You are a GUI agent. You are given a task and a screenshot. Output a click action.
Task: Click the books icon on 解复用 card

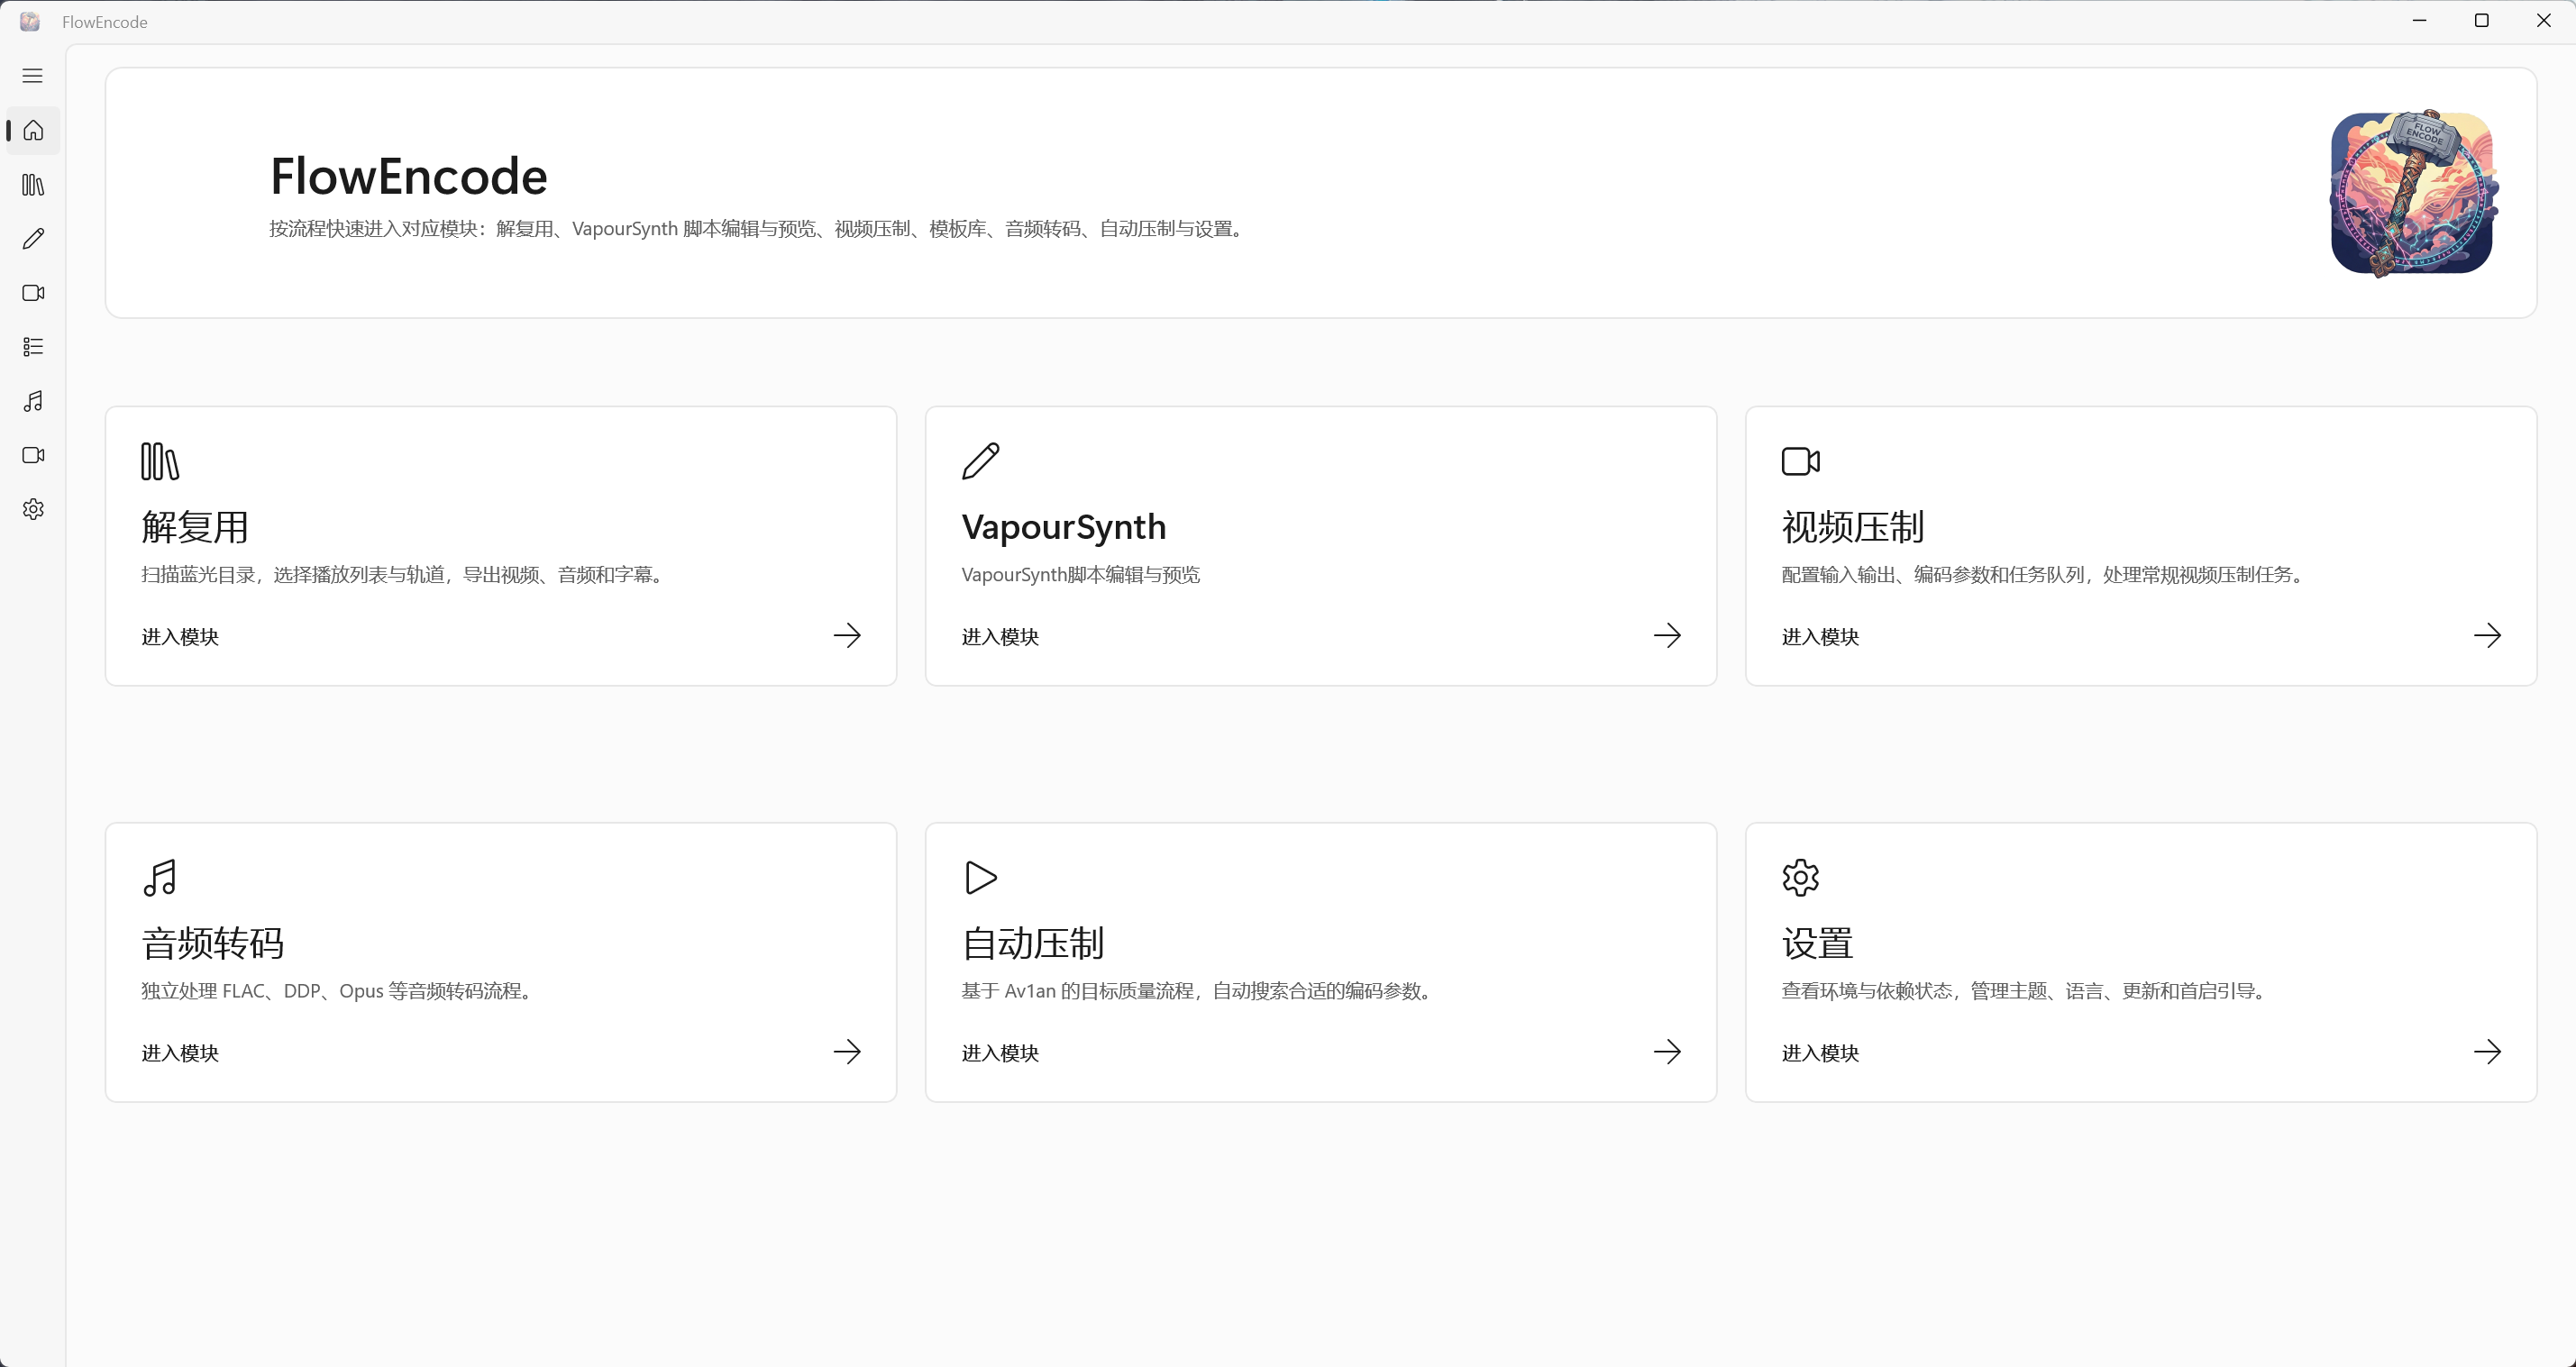pyautogui.click(x=160, y=461)
